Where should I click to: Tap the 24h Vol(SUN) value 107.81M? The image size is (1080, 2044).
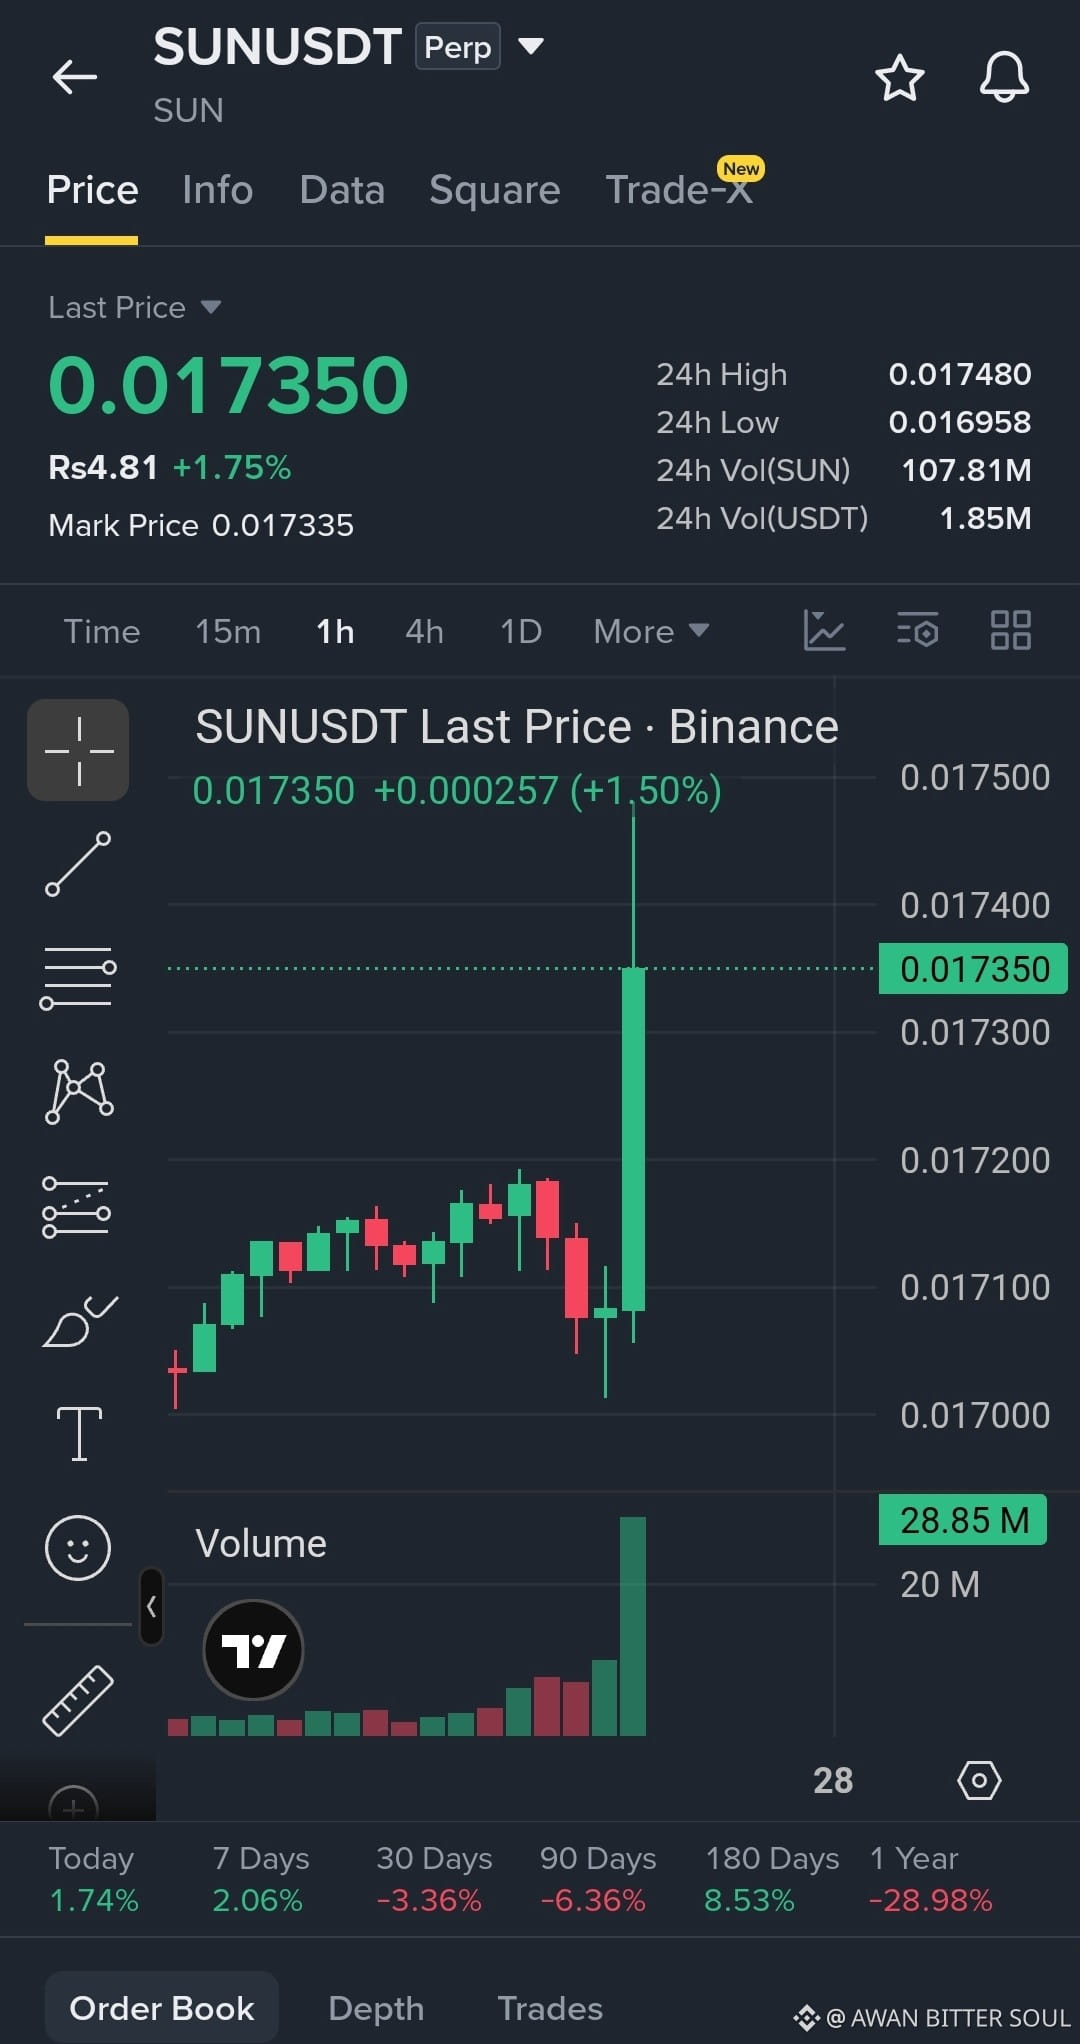click(966, 470)
